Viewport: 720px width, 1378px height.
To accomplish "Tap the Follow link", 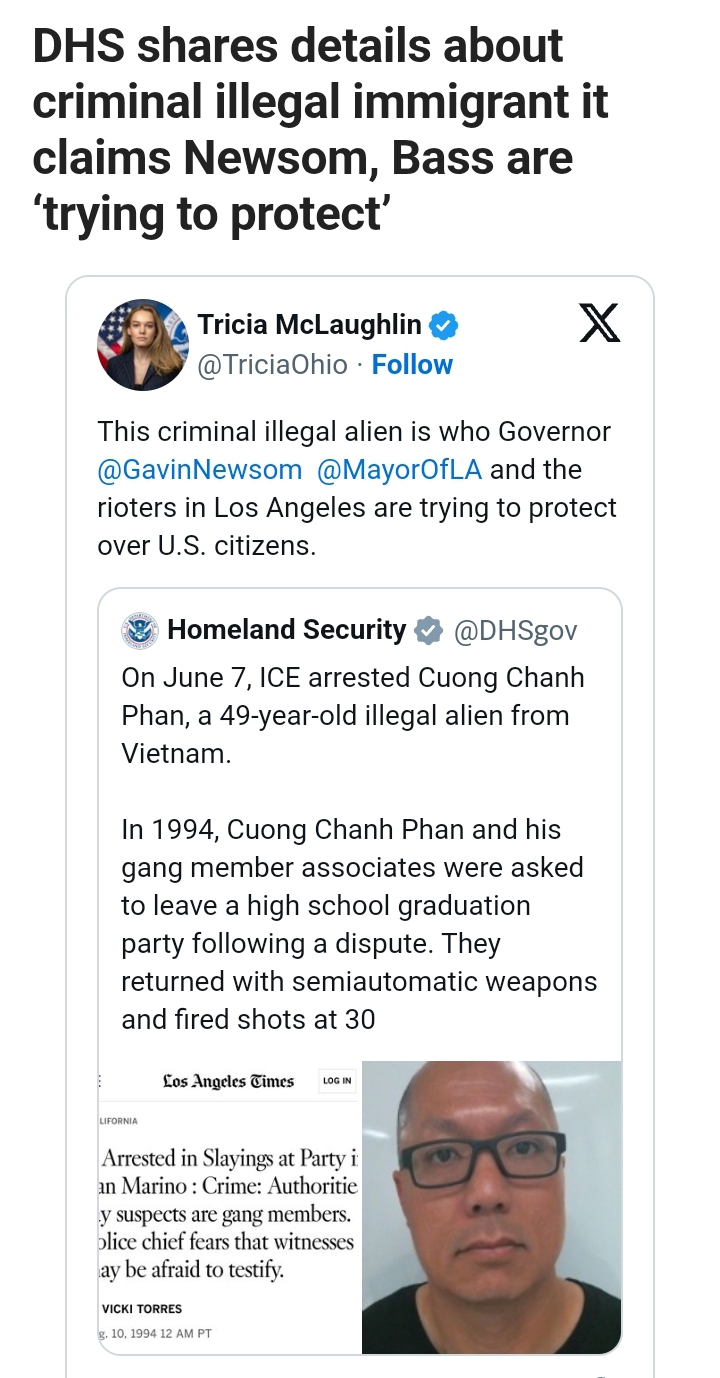I will click(412, 365).
